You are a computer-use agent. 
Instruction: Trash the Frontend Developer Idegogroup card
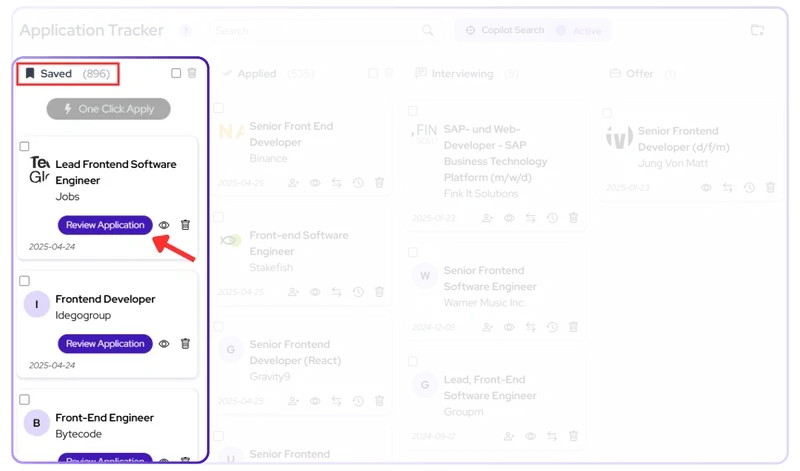(185, 344)
